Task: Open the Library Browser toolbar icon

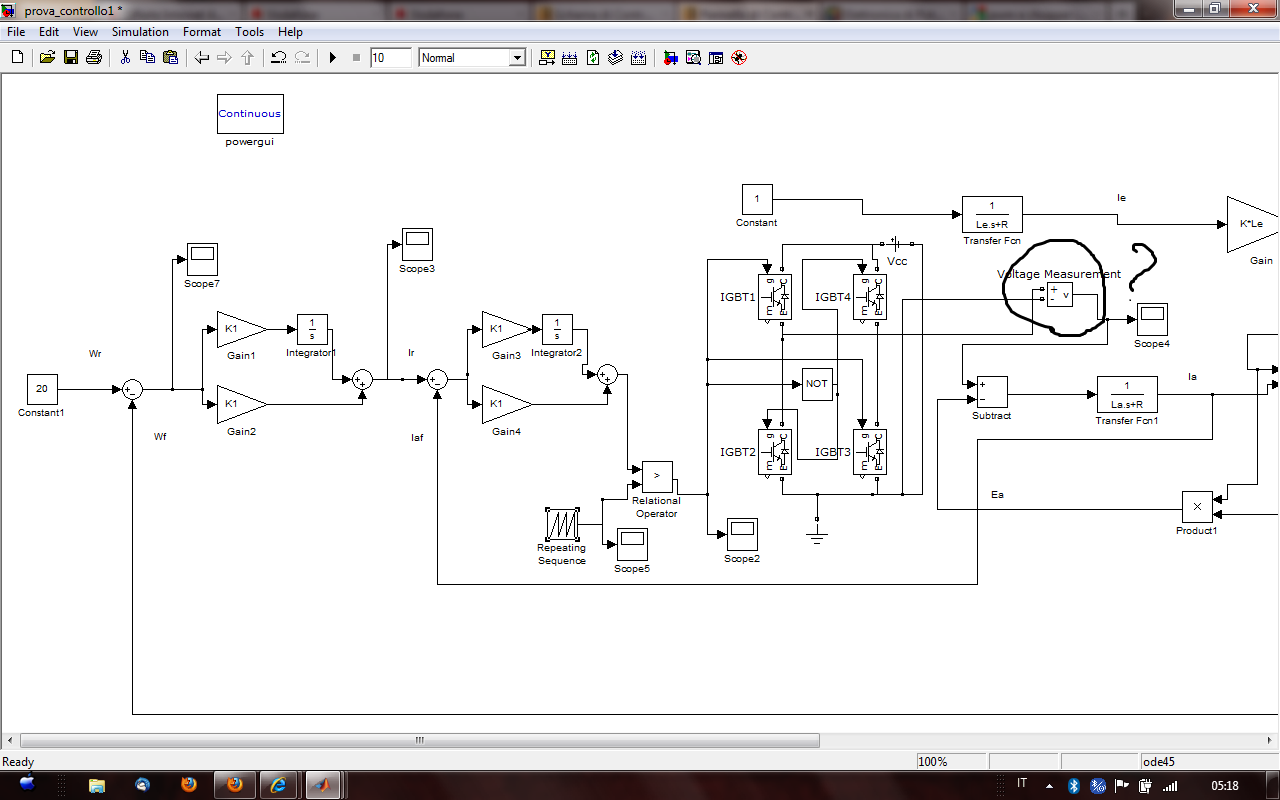Action: click(x=670, y=58)
